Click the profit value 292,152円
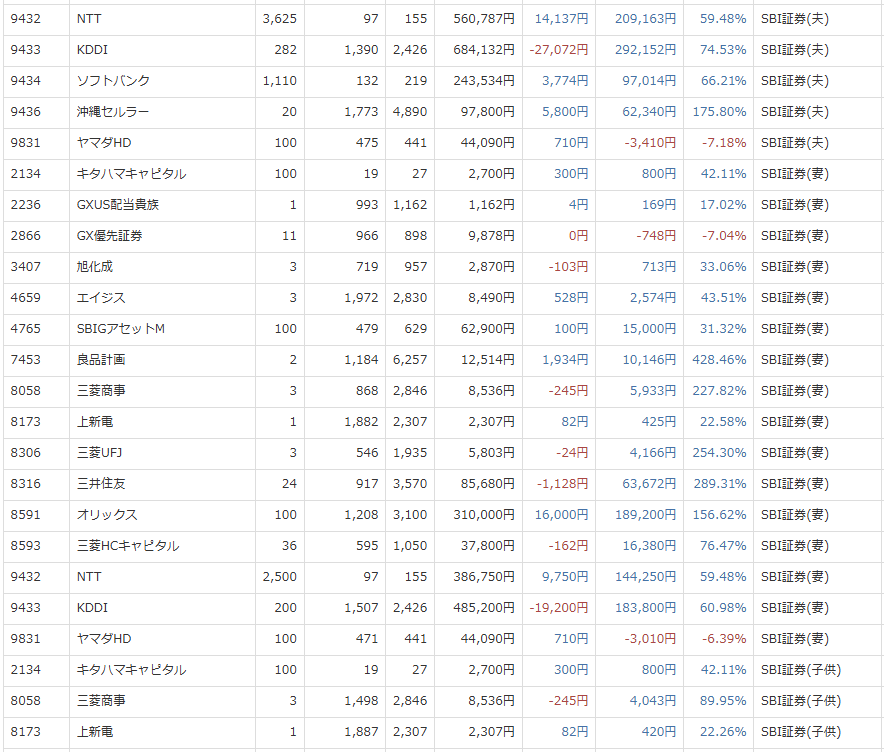 [x=645, y=50]
